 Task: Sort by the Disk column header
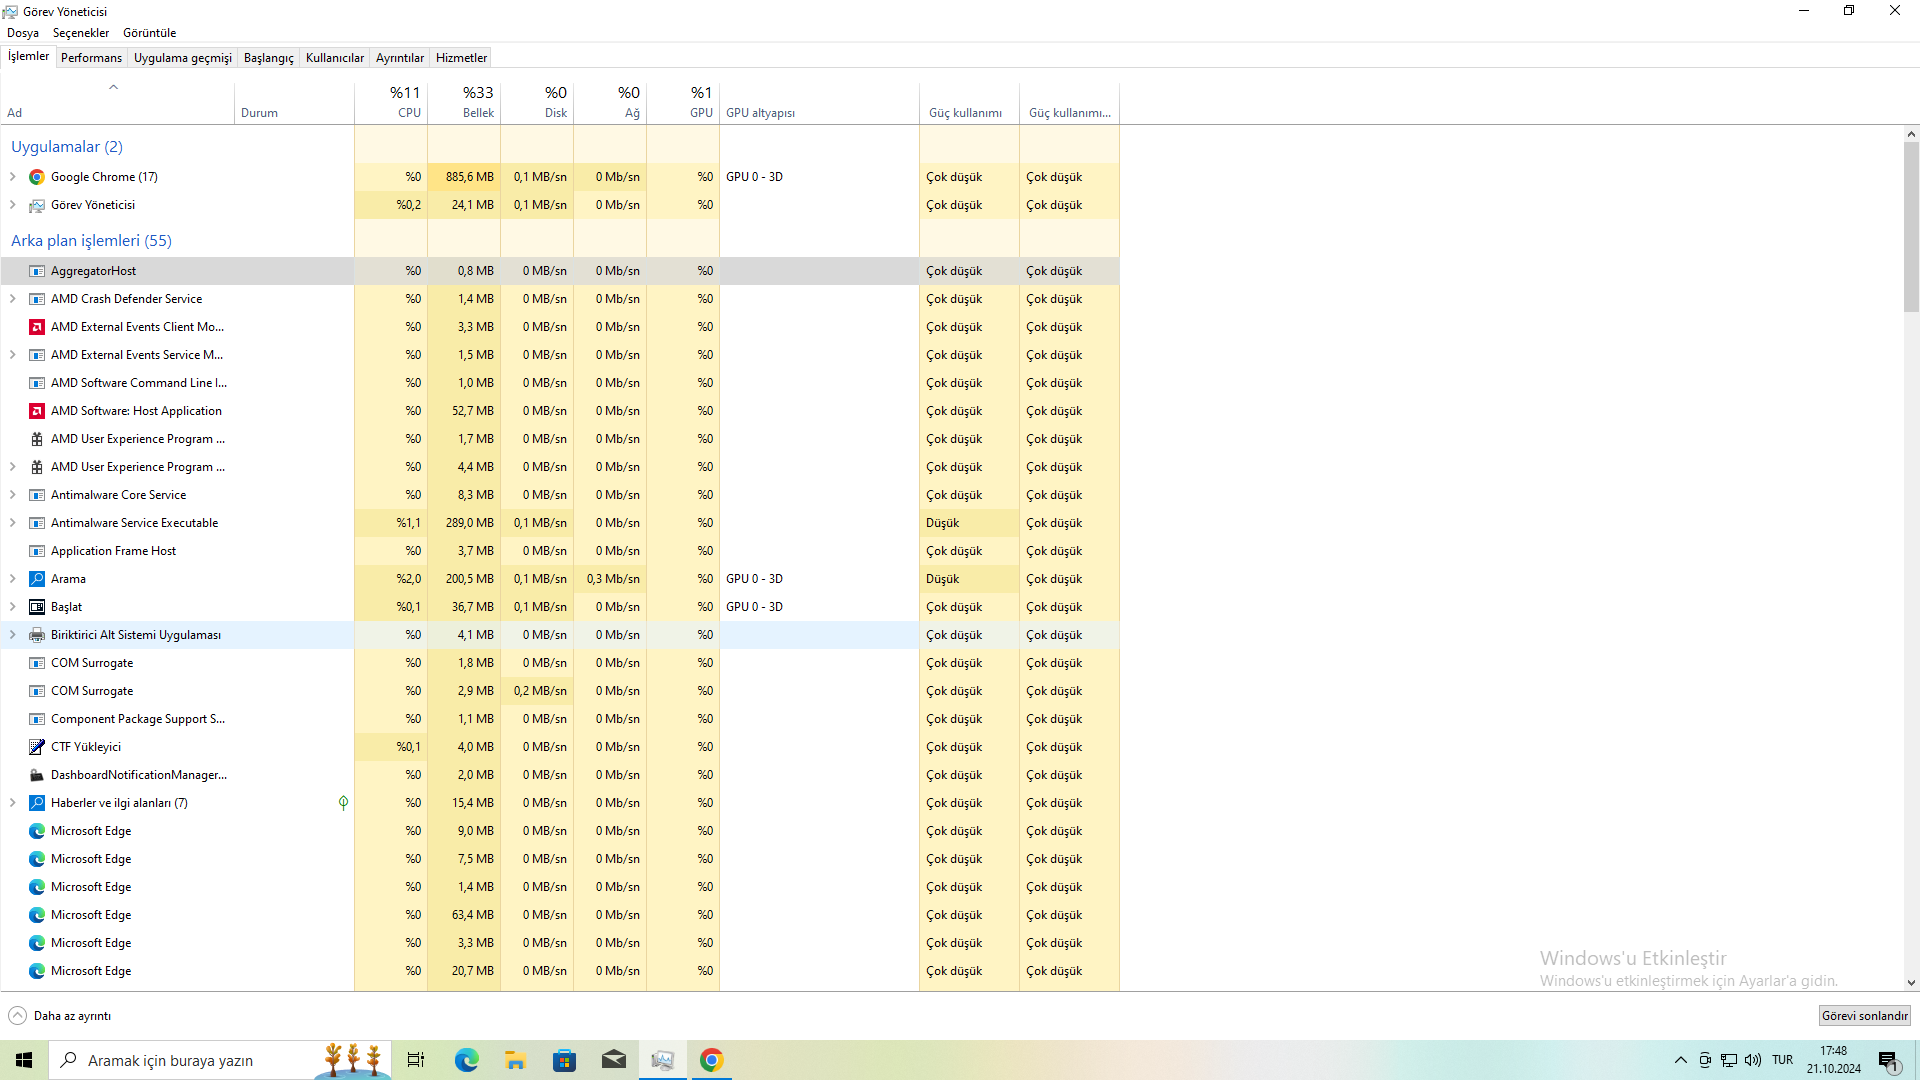coord(537,103)
